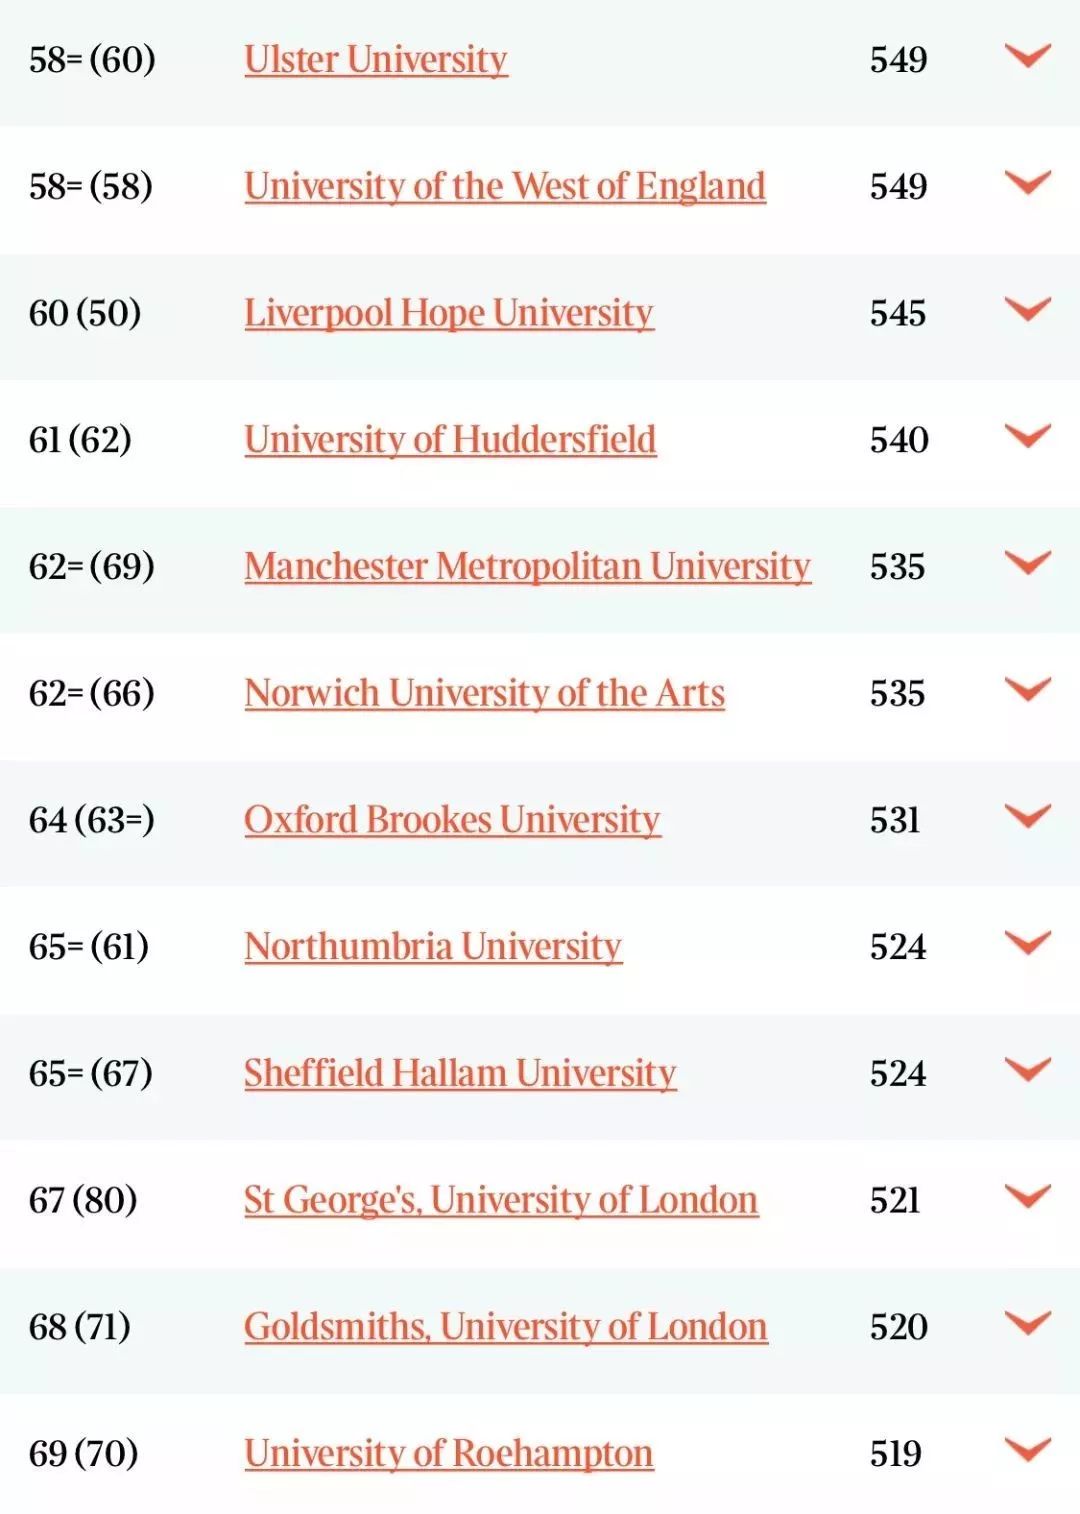Open the Oxford Brookes University link
The image size is (1080, 1514).
[452, 820]
